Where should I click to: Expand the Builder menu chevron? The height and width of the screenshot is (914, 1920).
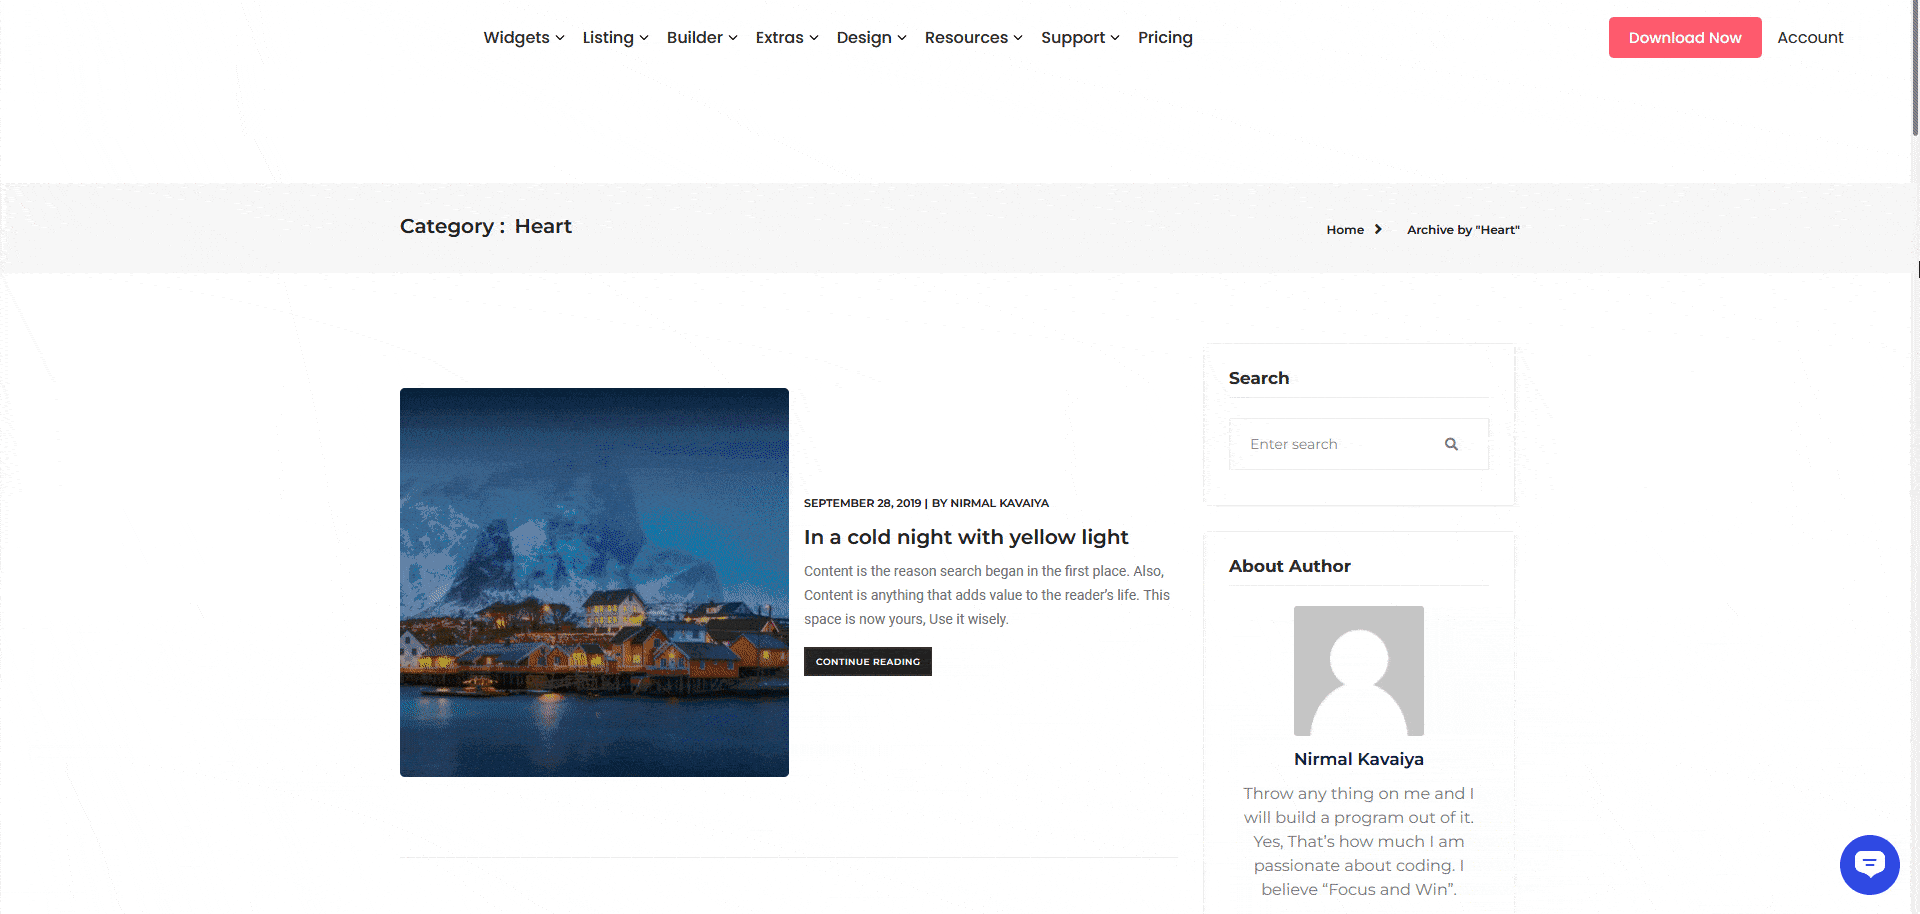[x=733, y=37]
